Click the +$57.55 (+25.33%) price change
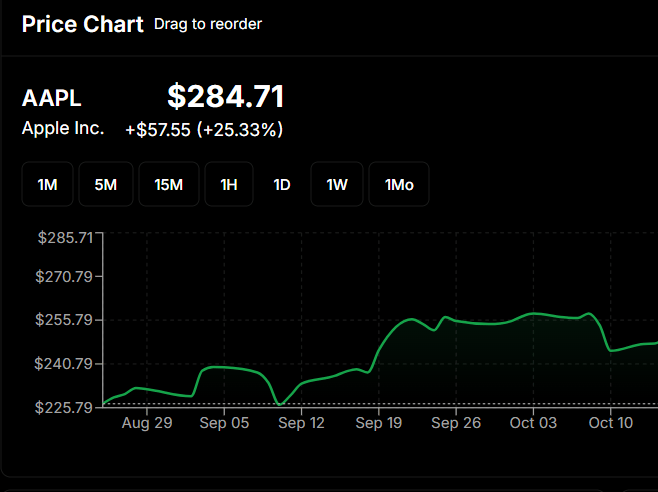Image resolution: width=658 pixels, height=492 pixels. (x=204, y=130)
